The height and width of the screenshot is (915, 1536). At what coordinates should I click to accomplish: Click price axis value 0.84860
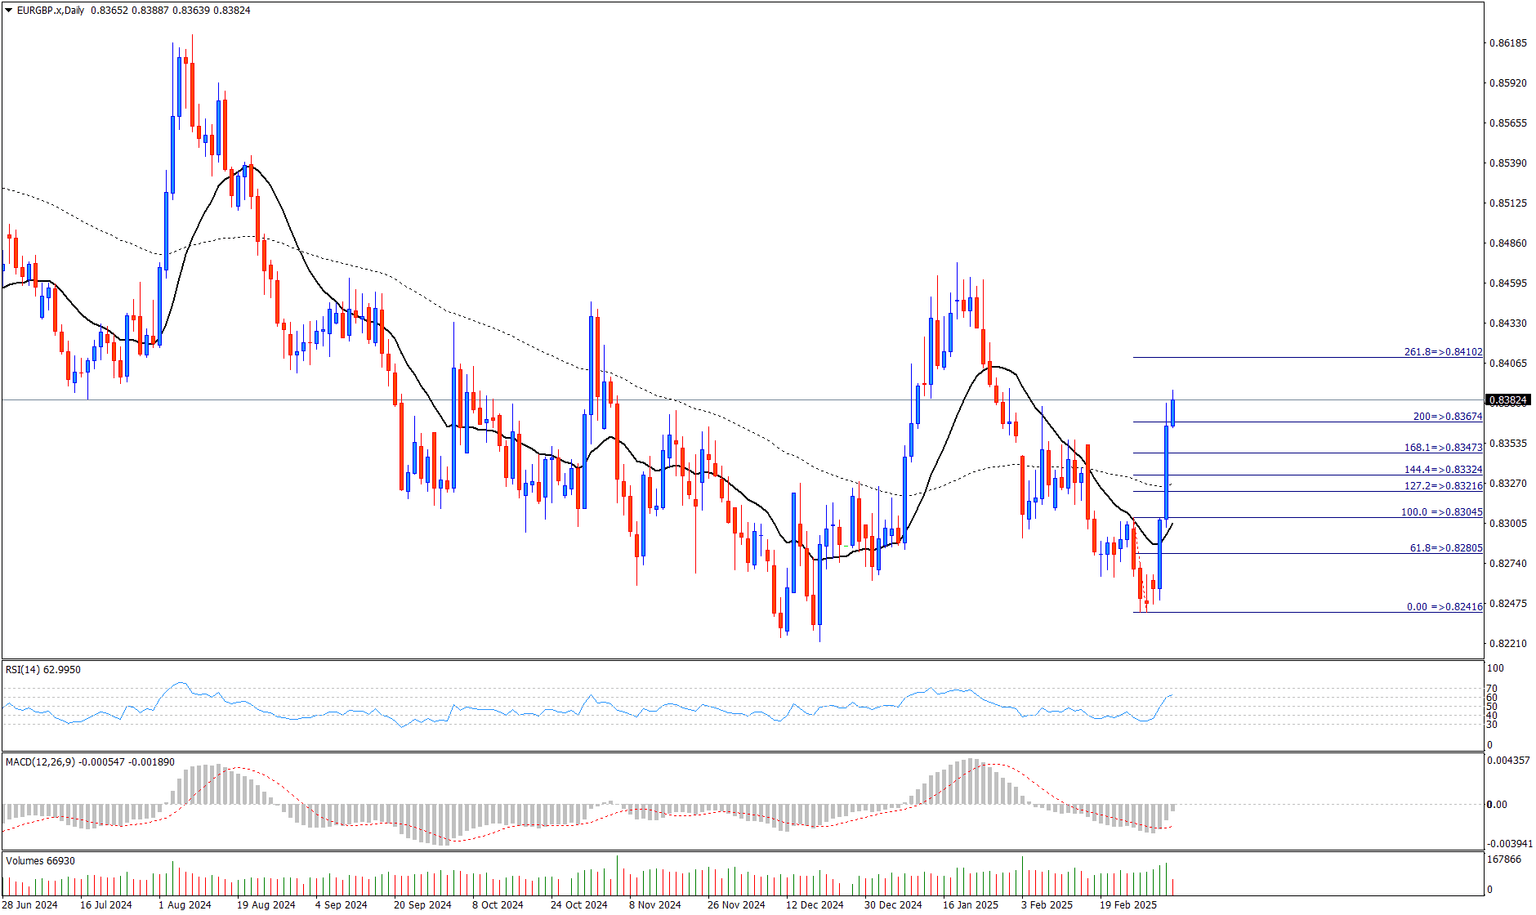tap(1508, 243)
